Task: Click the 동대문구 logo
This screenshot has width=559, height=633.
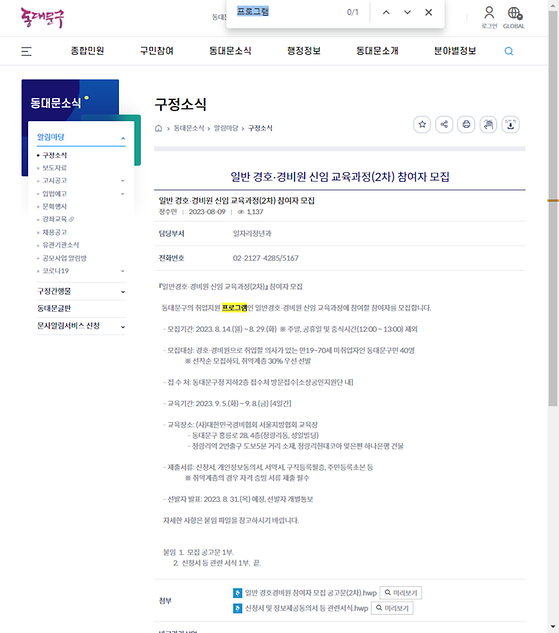Action: pyautogui.click(x=42, y=18)
